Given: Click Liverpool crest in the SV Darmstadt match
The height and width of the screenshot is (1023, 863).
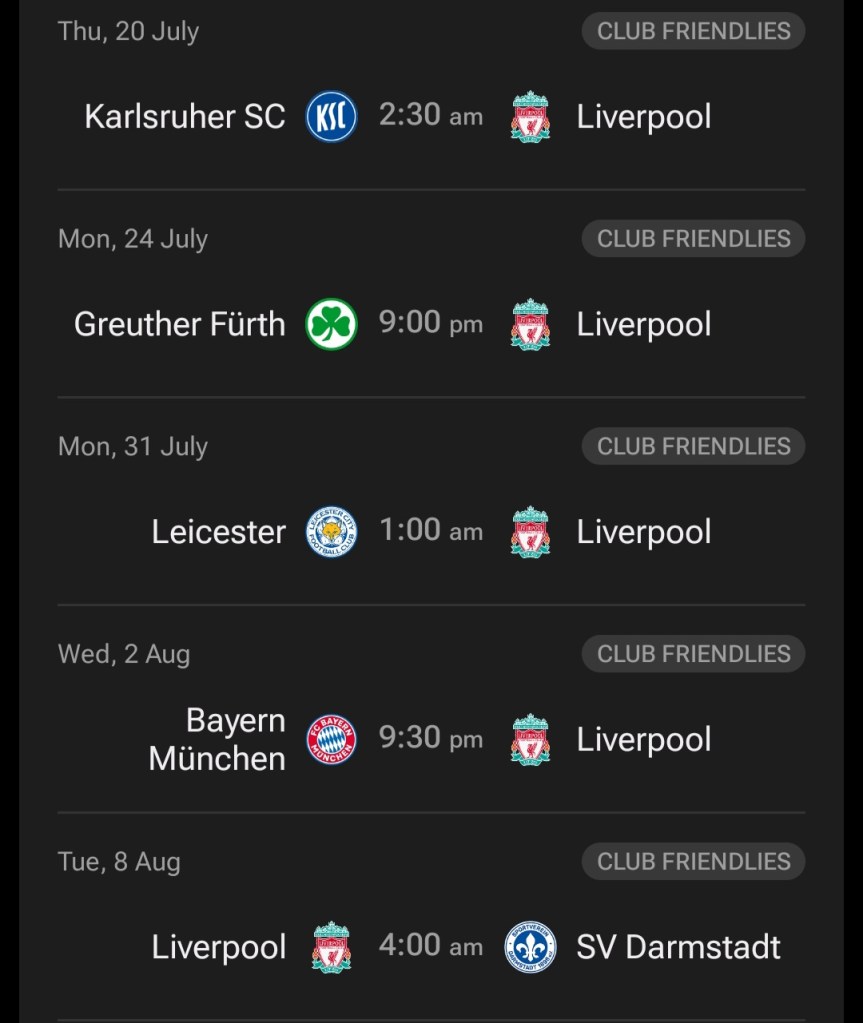Looking at the screenshot, I should click(331, 947).
